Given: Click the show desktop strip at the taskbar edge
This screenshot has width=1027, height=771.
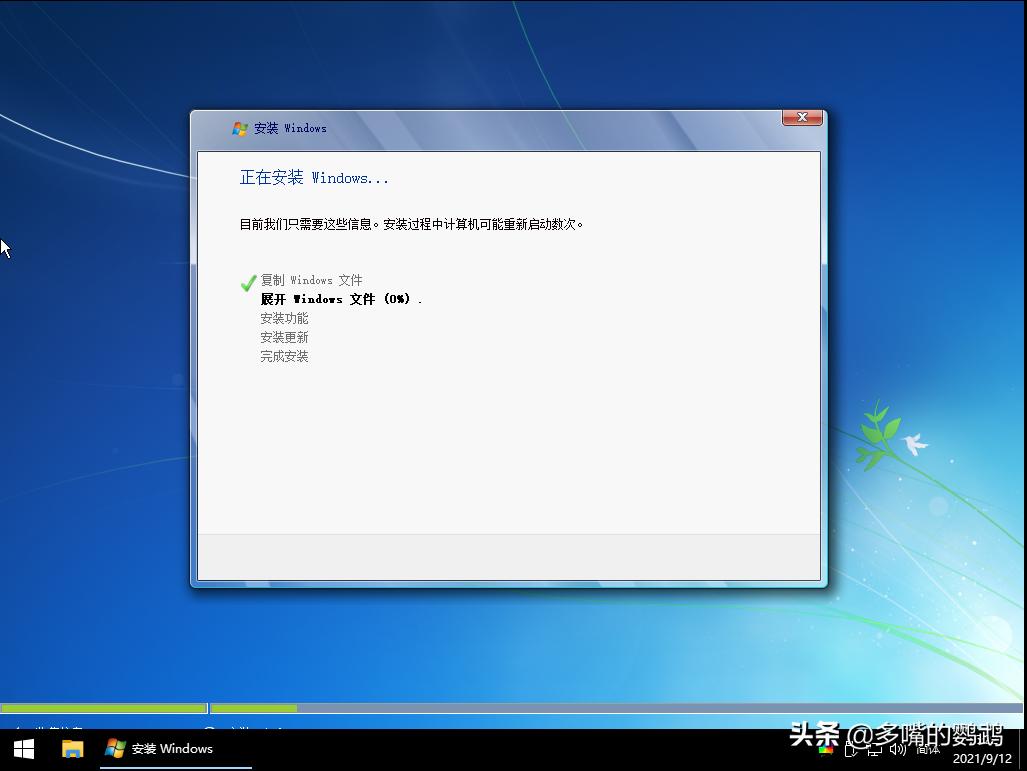Looking at the screenshot, I should click(x=1022, y=750).
